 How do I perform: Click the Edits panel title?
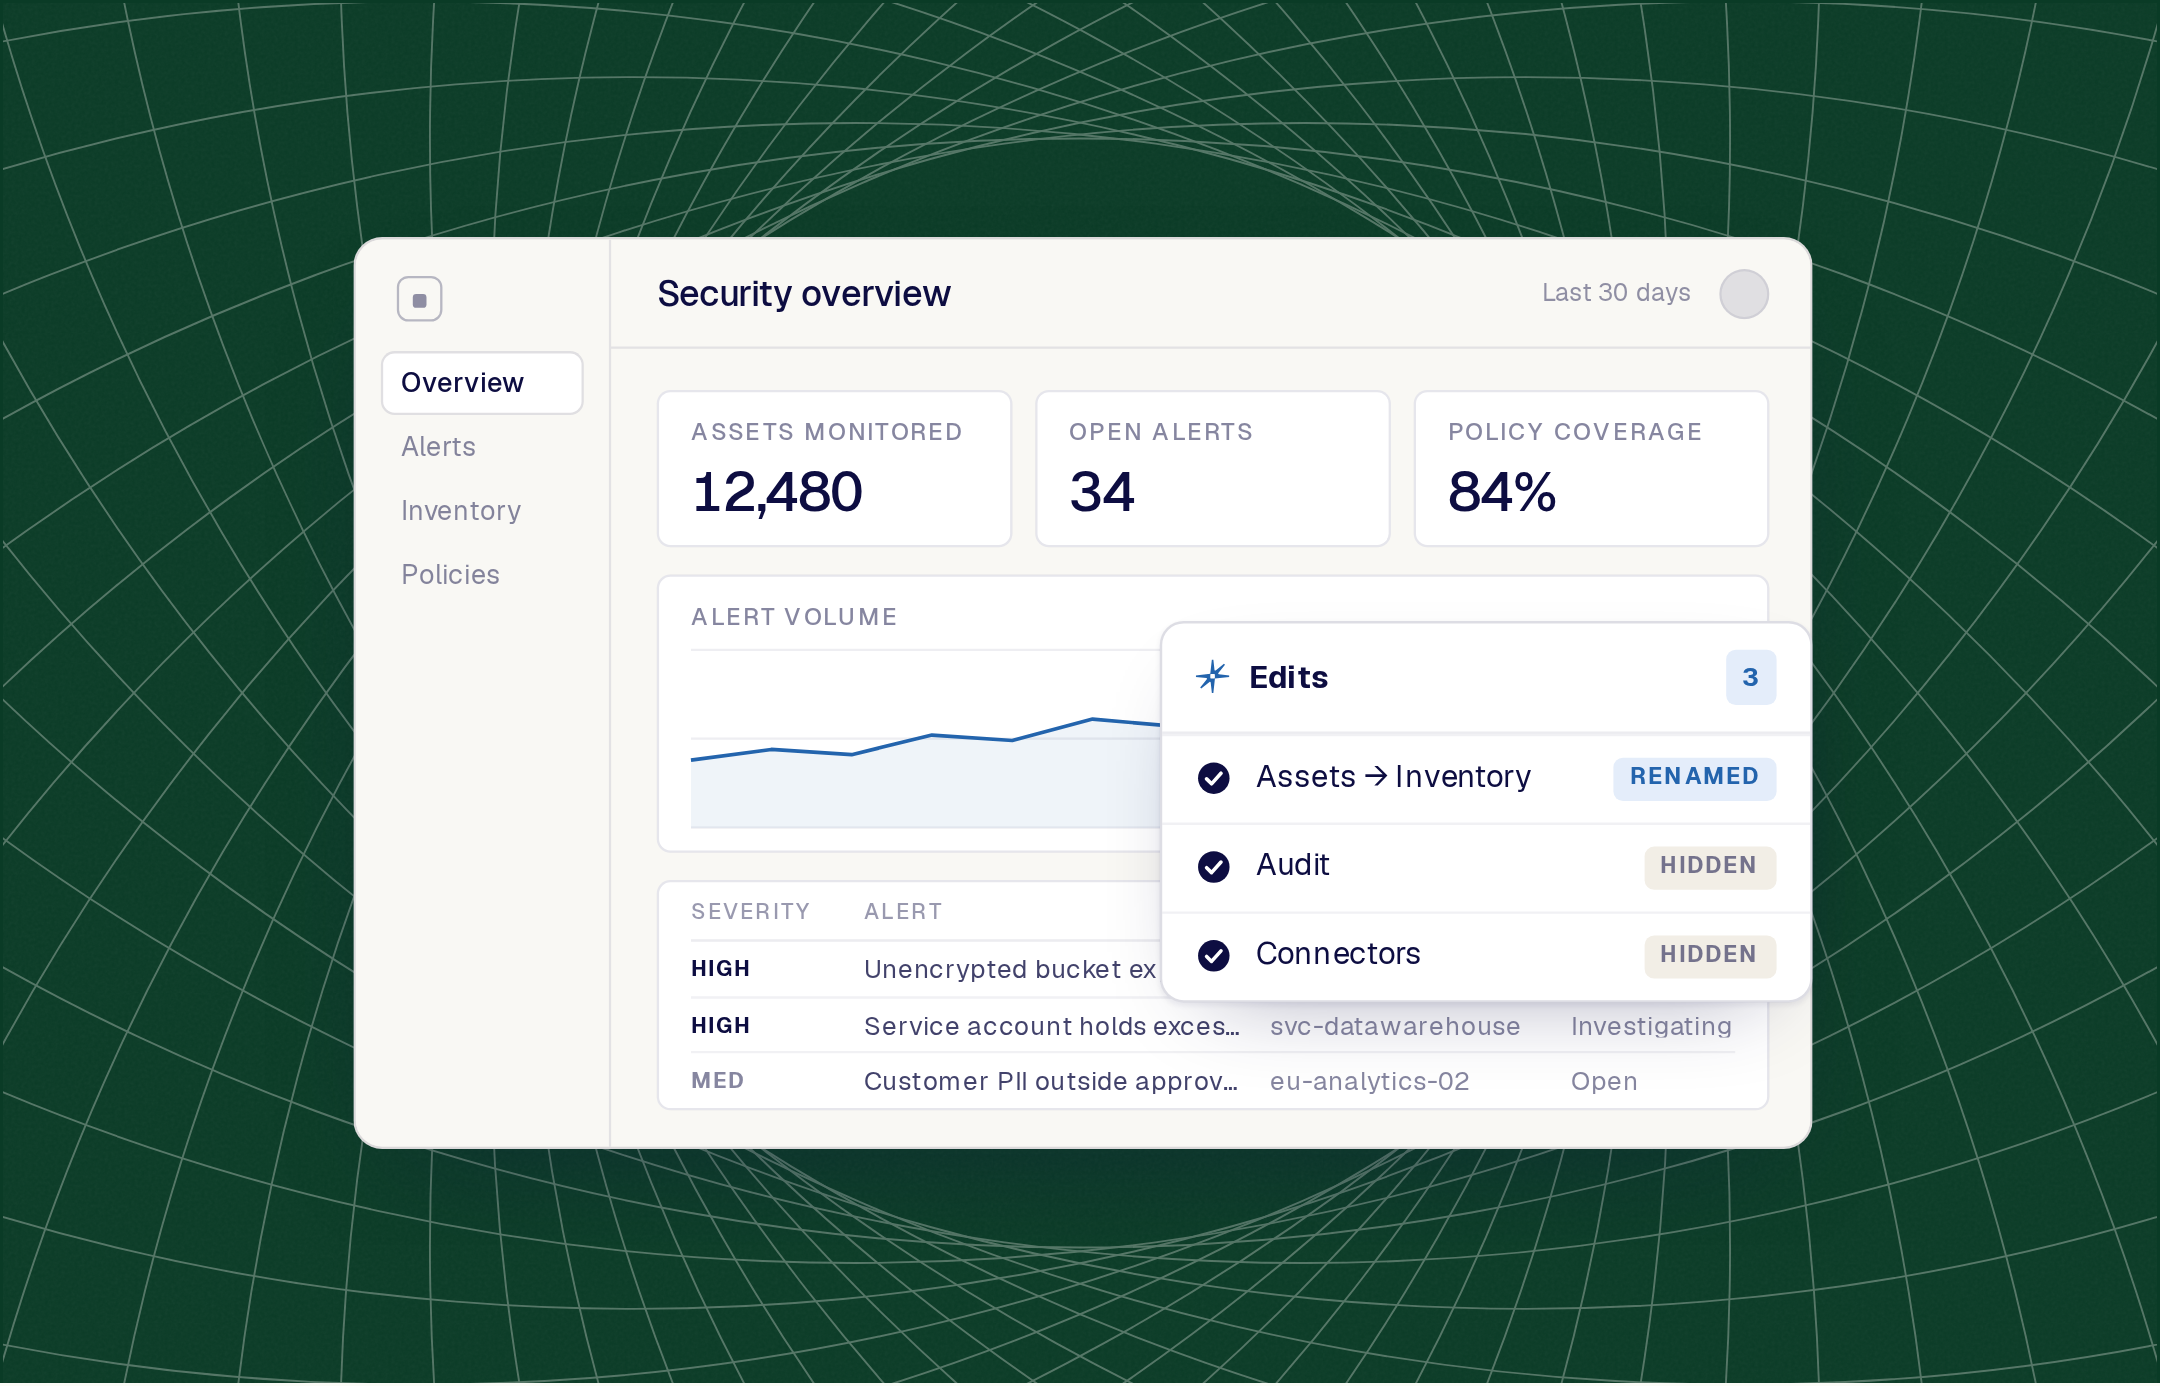(x=1288, y=677)
